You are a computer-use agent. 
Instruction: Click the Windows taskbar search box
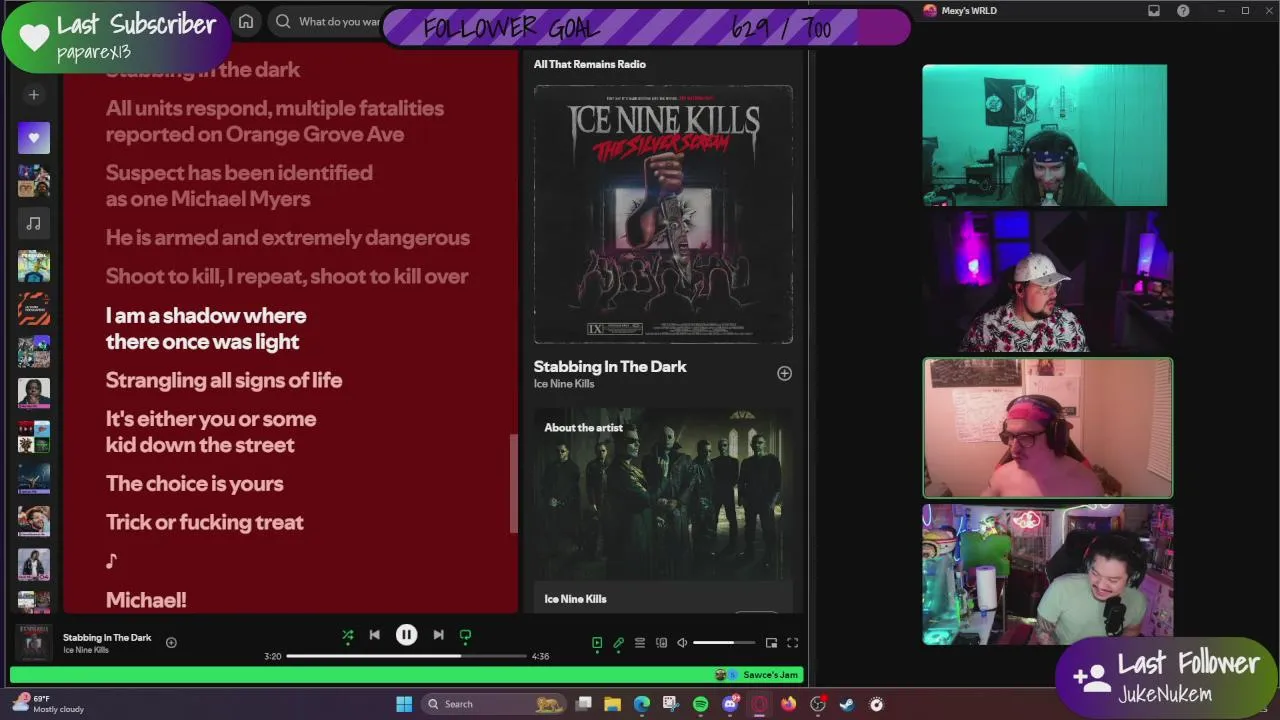494,704
